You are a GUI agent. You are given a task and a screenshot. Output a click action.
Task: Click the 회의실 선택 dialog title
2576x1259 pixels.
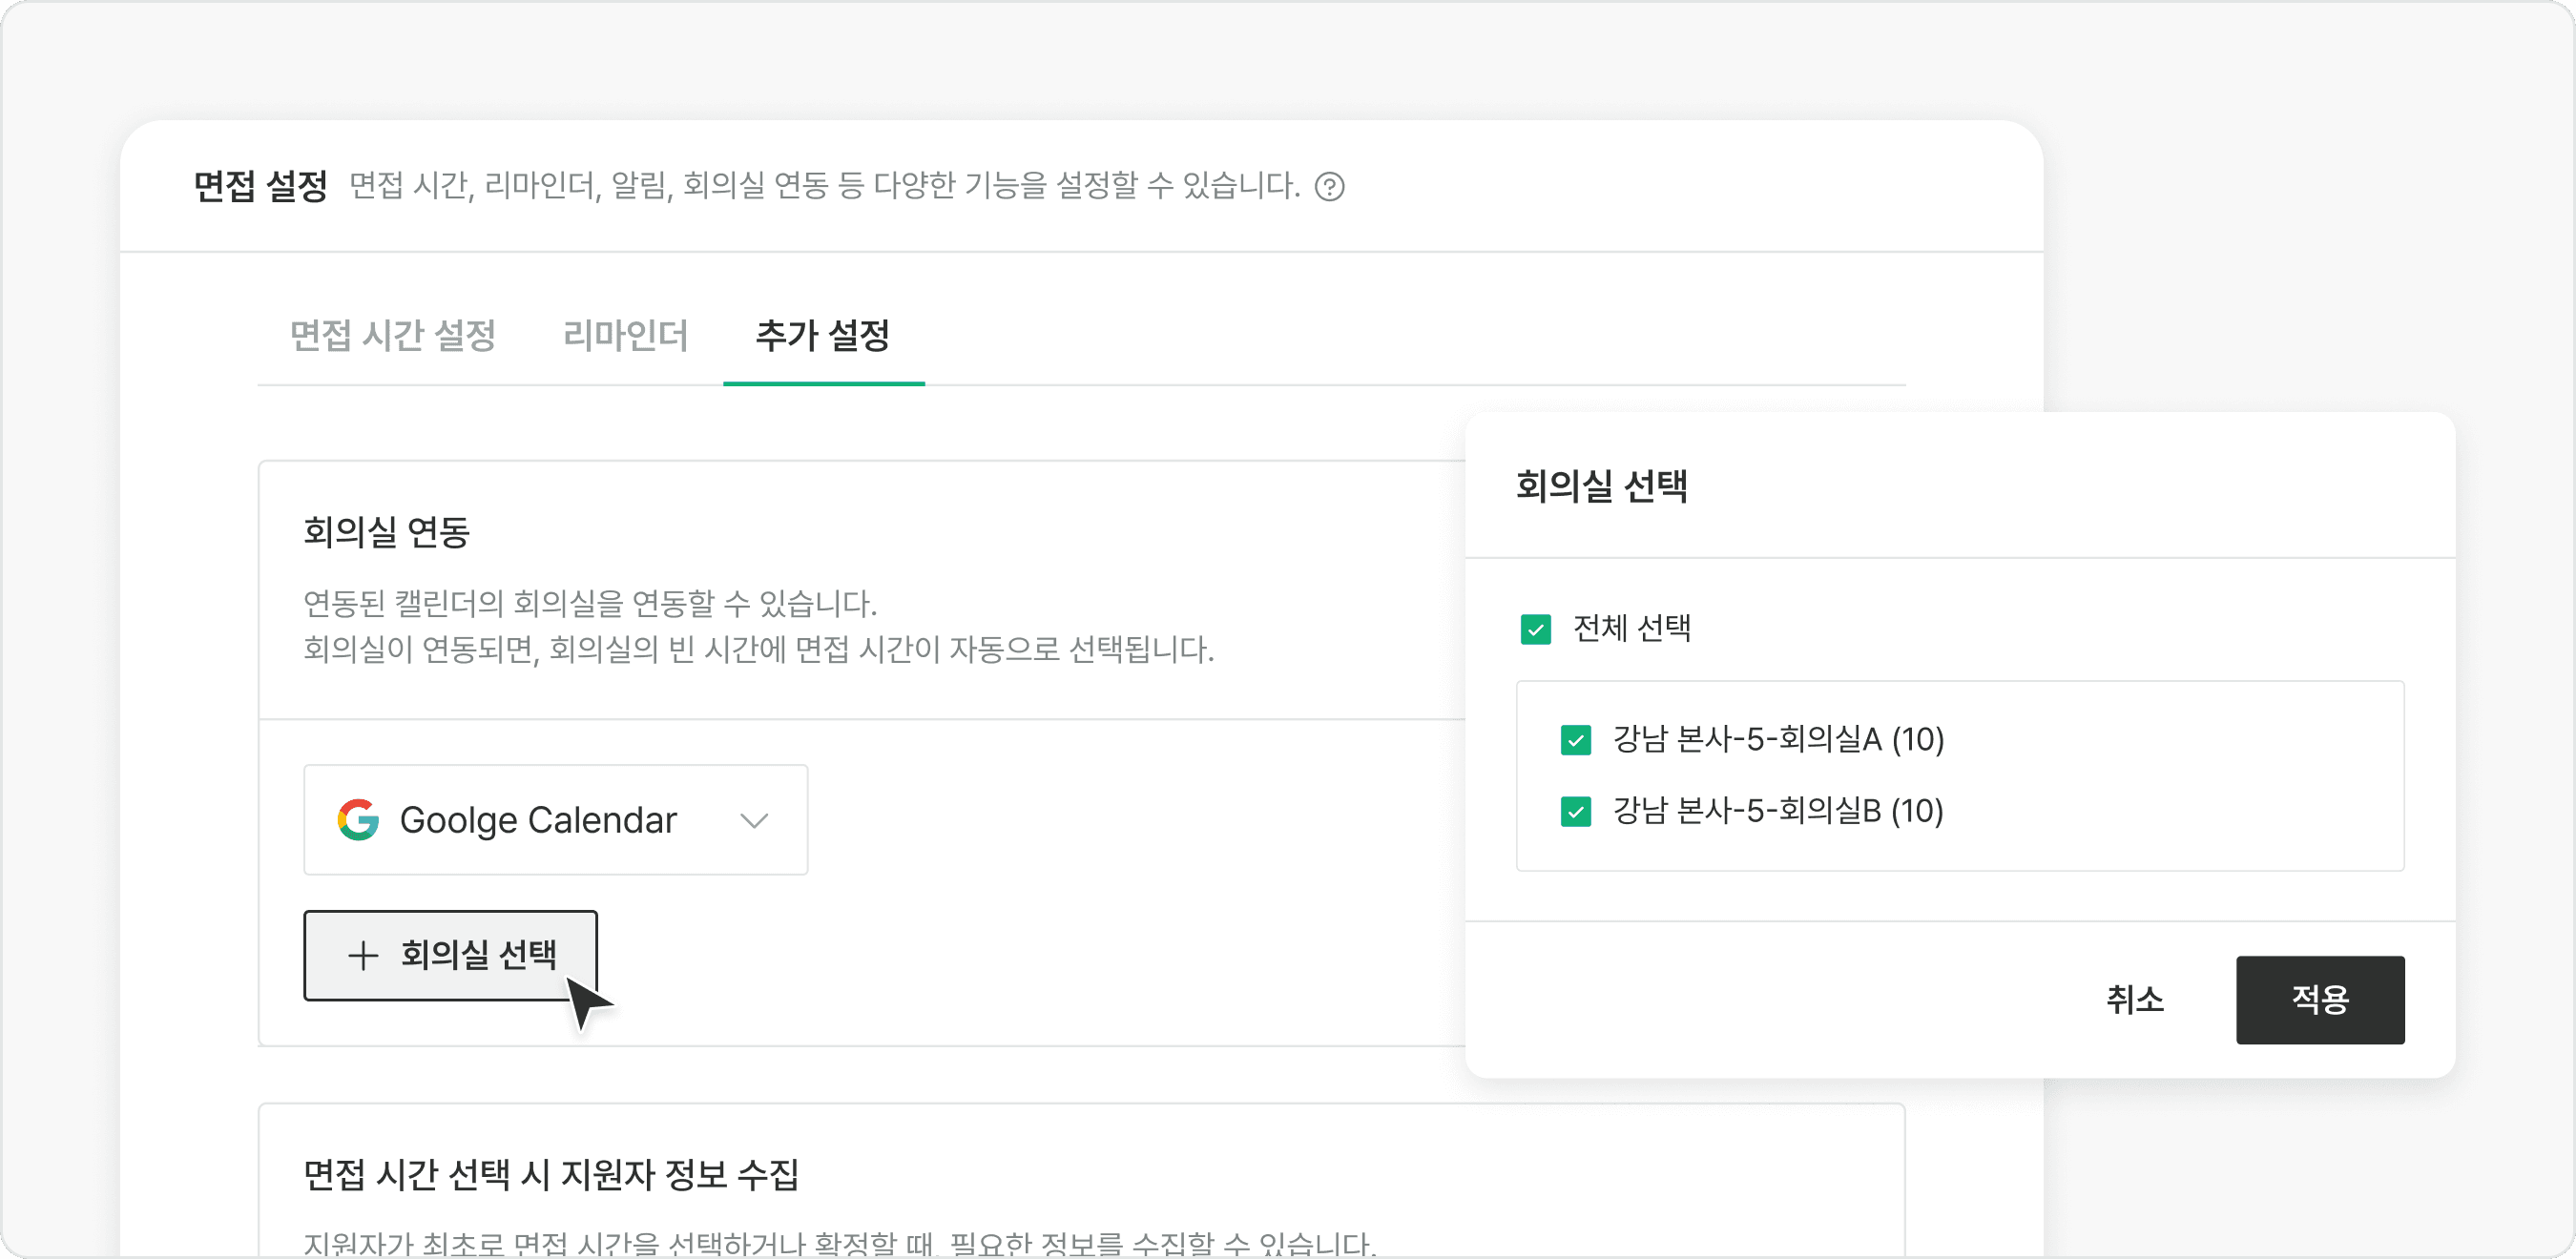point(1600,488)
